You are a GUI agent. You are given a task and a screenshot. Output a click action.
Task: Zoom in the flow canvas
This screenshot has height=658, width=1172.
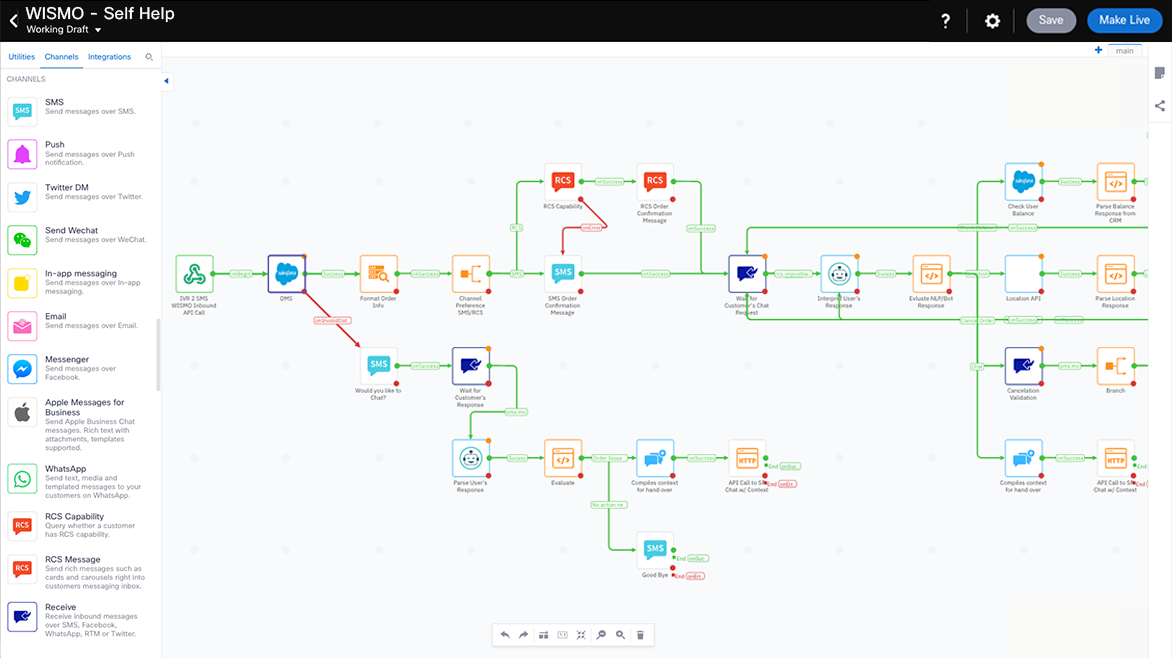click(x=621, y=635)
